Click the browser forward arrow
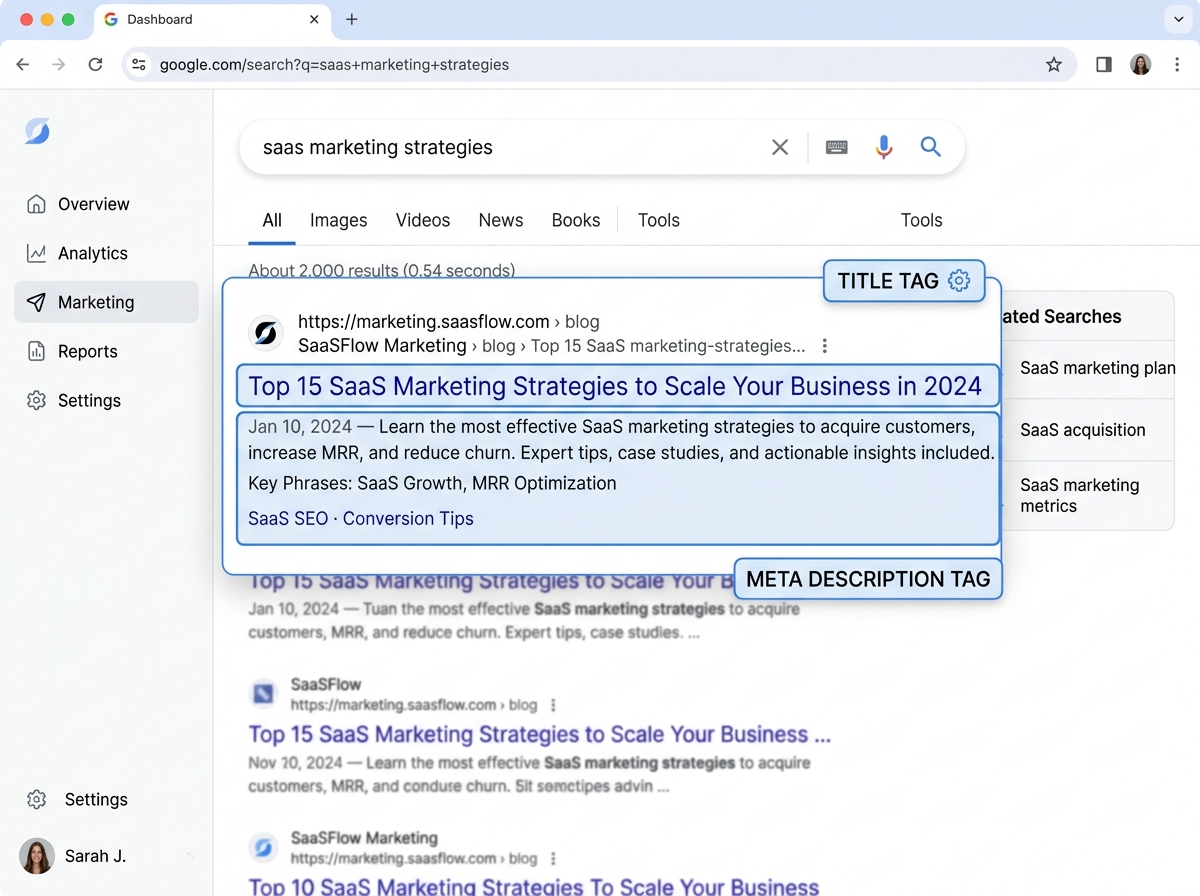Screen dimensions: 1200x896 (59, 65)
